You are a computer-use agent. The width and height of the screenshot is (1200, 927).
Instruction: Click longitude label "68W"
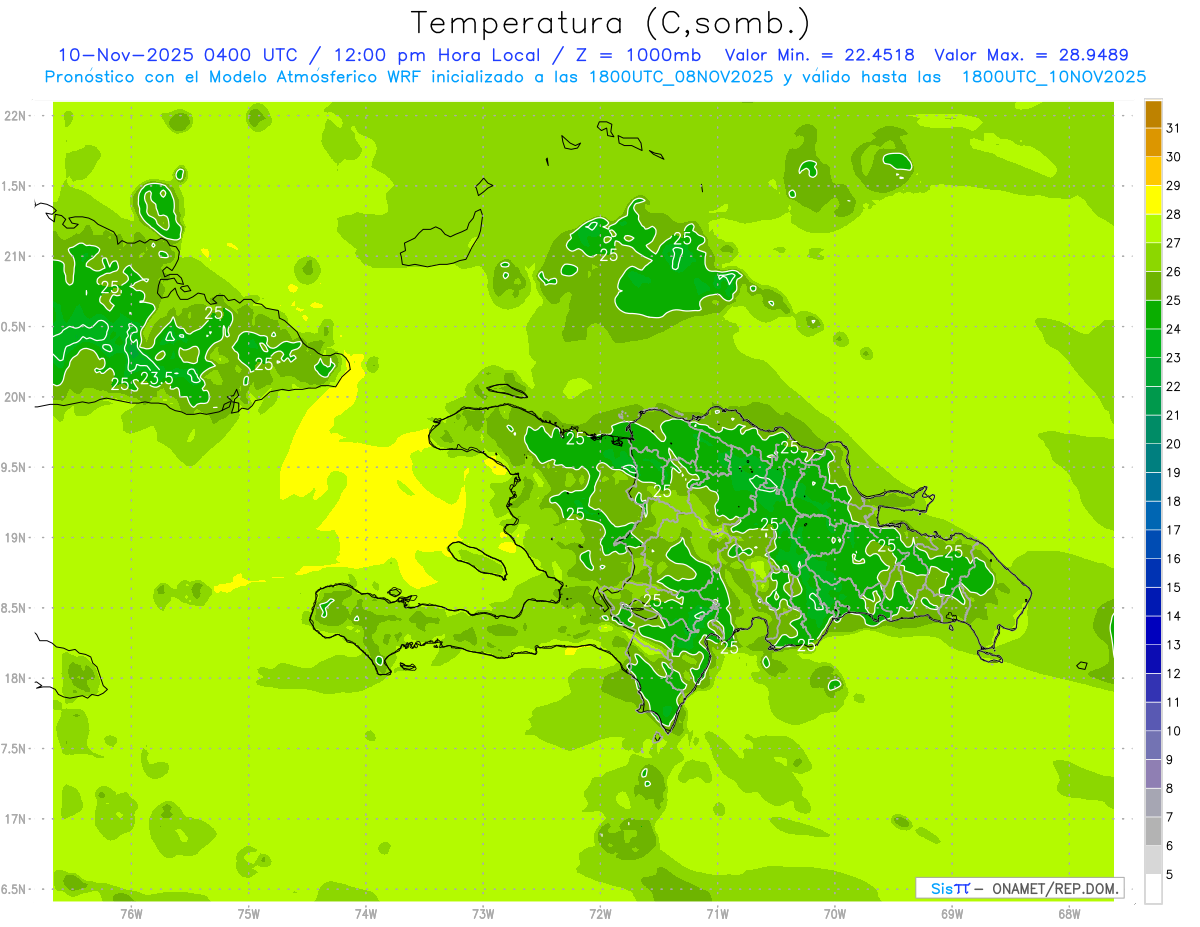pos(1069,914)
